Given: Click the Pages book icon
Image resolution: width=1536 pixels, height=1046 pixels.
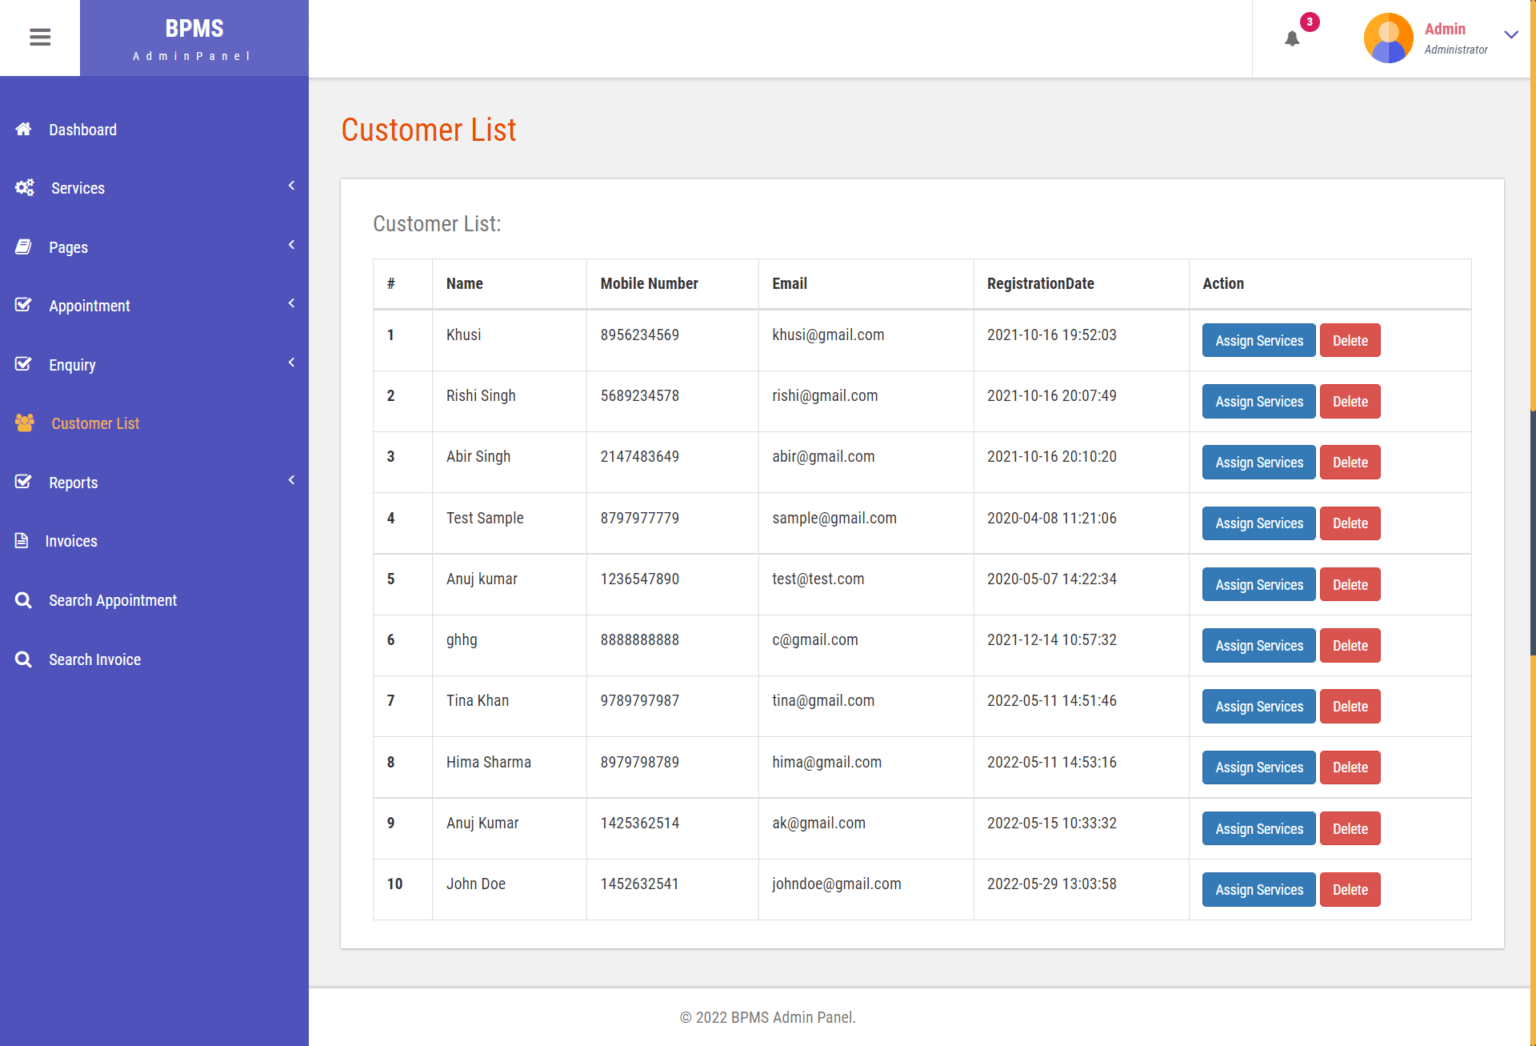Looking at the screenshot, I should (x=22, y=247).
